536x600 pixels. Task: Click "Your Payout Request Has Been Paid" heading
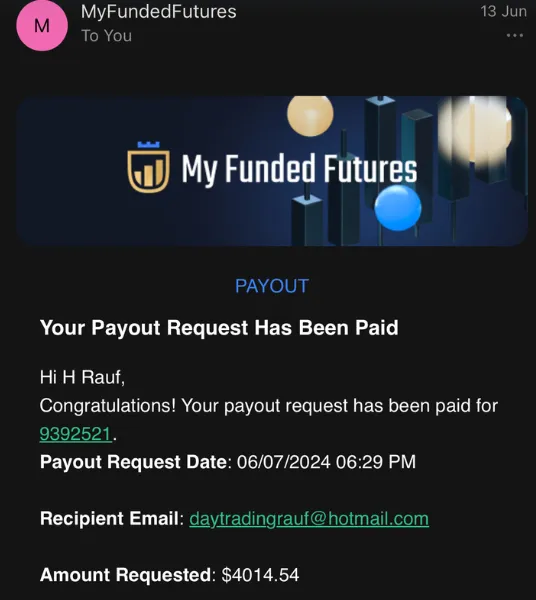[219, 328]
